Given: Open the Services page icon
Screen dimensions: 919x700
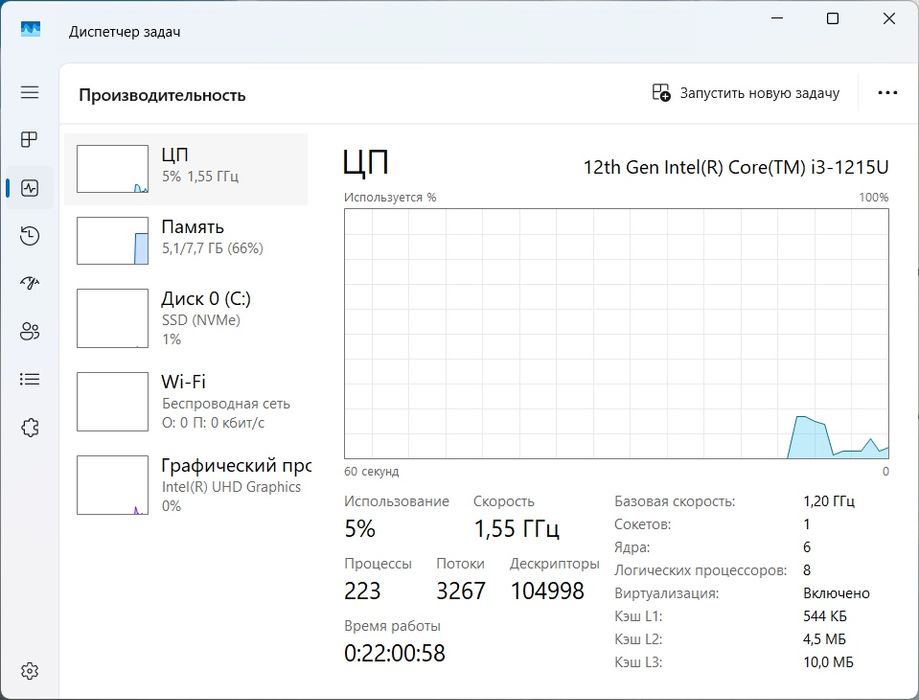Looking at the screenshot, I should tap(30, 428).
